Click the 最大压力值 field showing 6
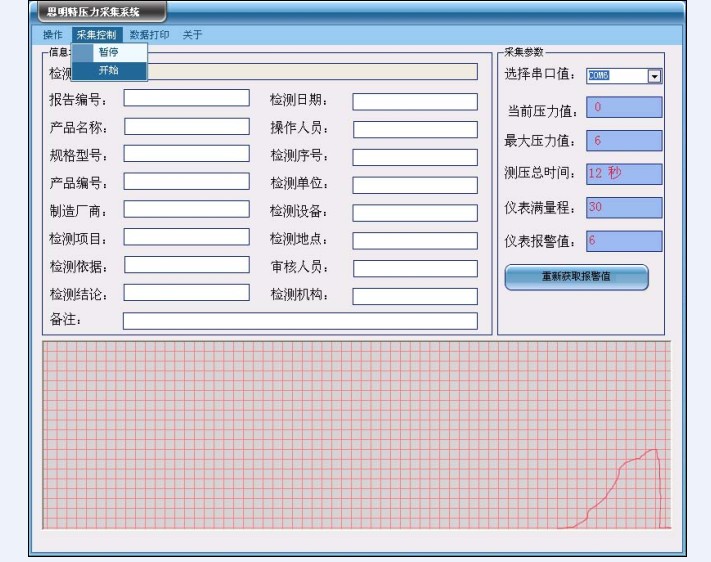 pos(624,141)
